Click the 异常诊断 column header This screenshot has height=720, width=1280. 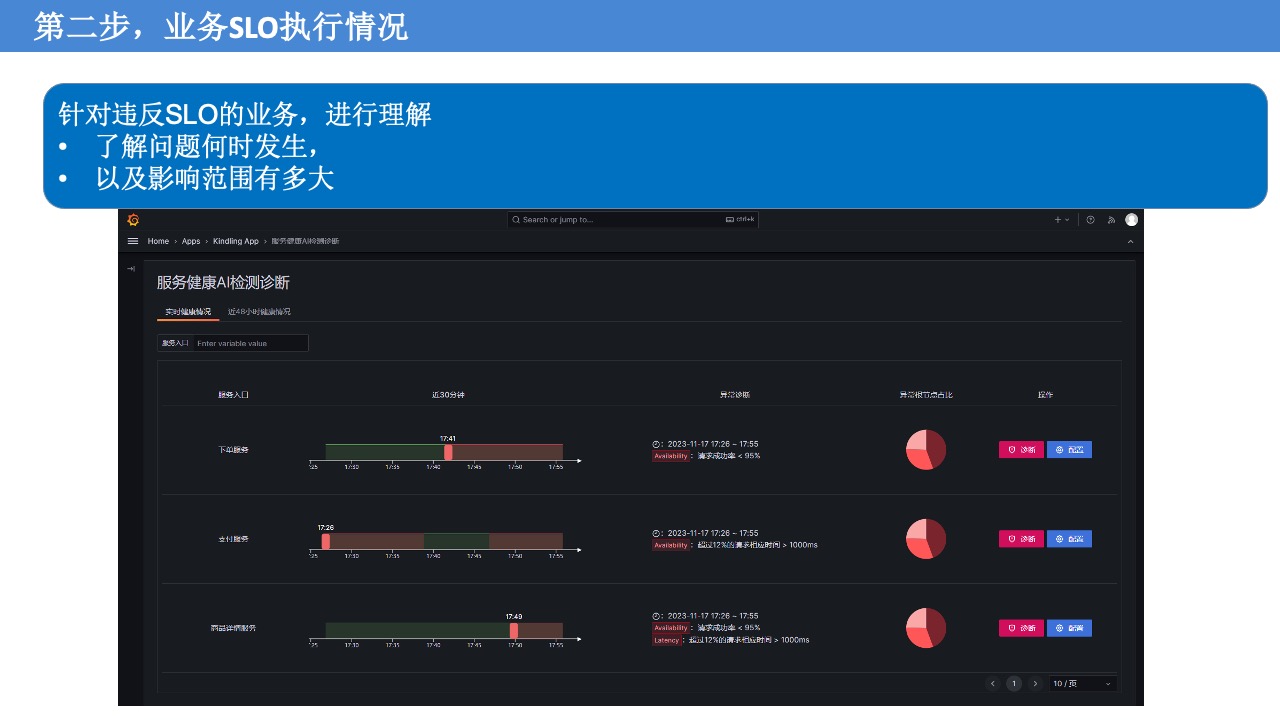[x=735, y=395]
